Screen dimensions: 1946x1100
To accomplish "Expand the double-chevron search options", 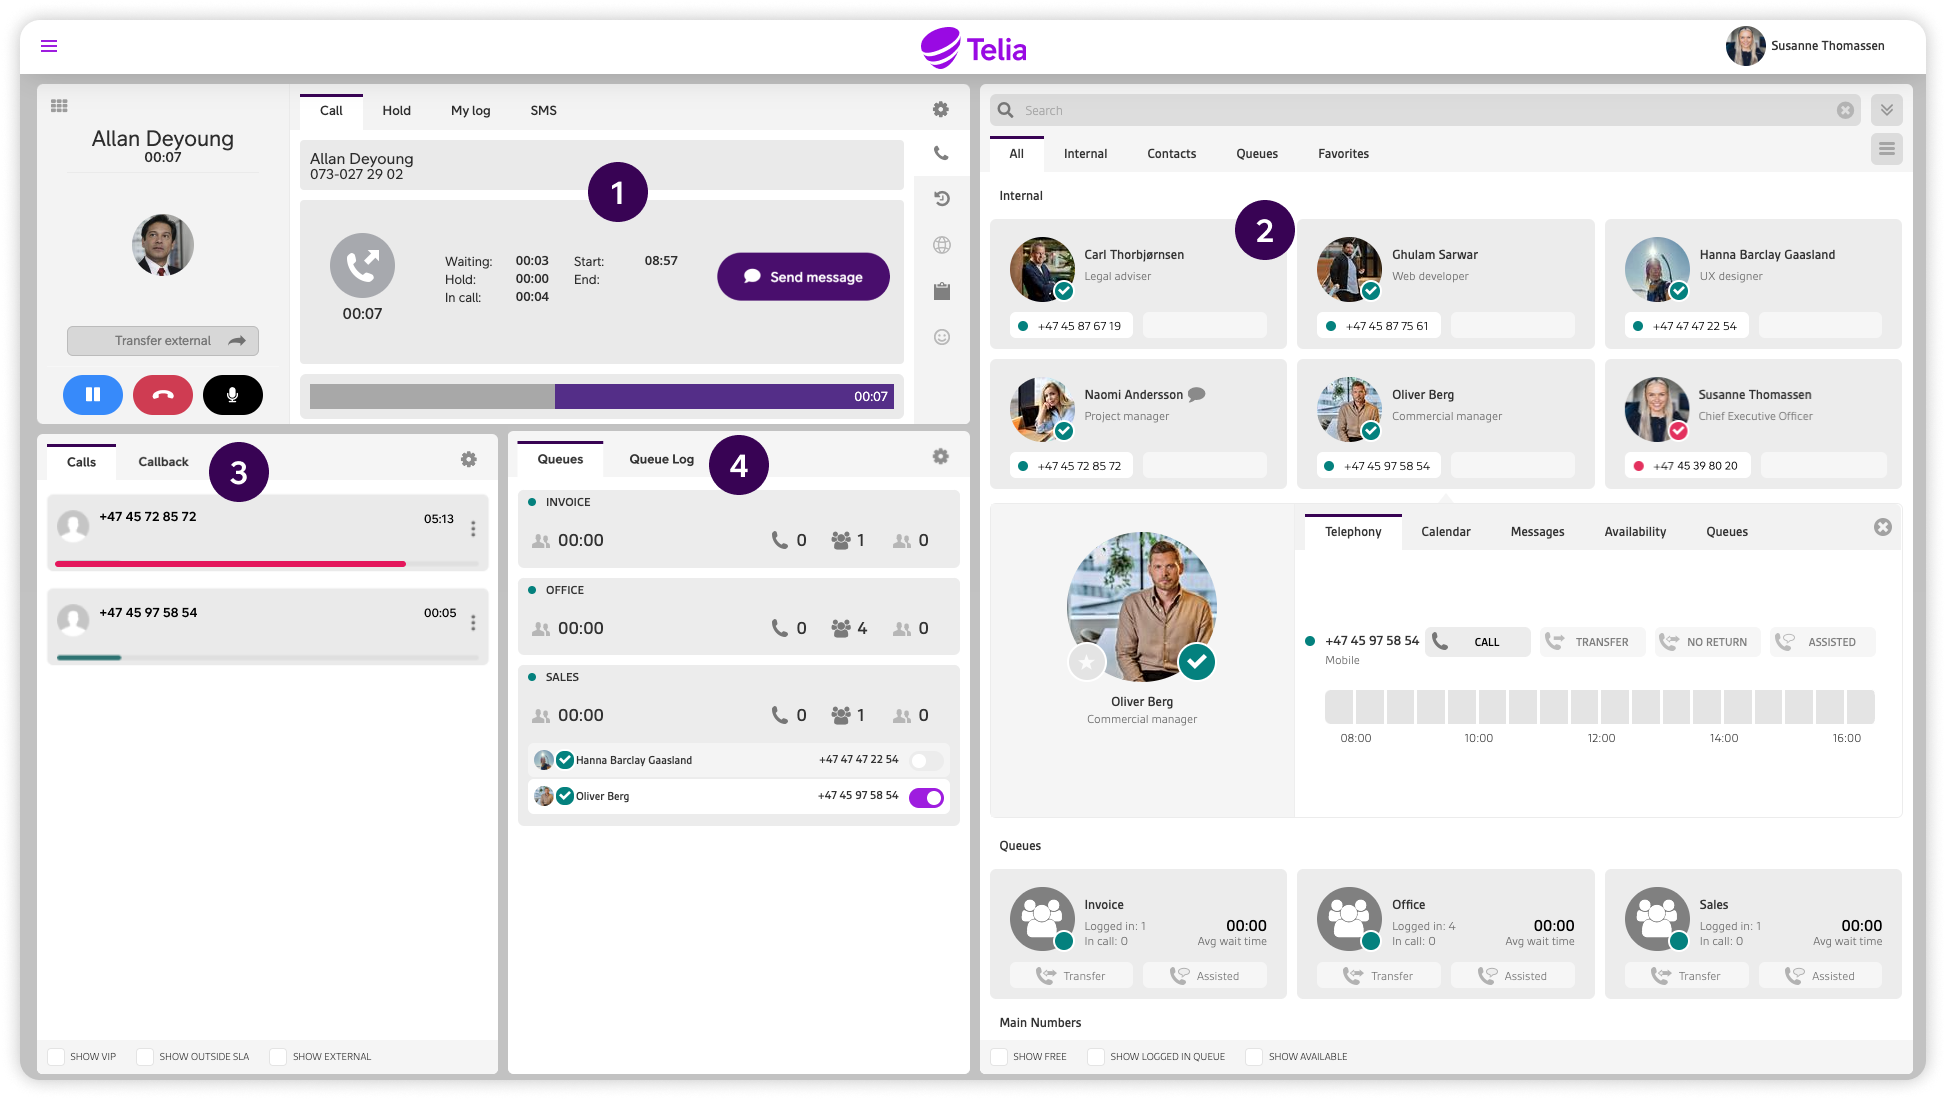I will click(1887, 110).
